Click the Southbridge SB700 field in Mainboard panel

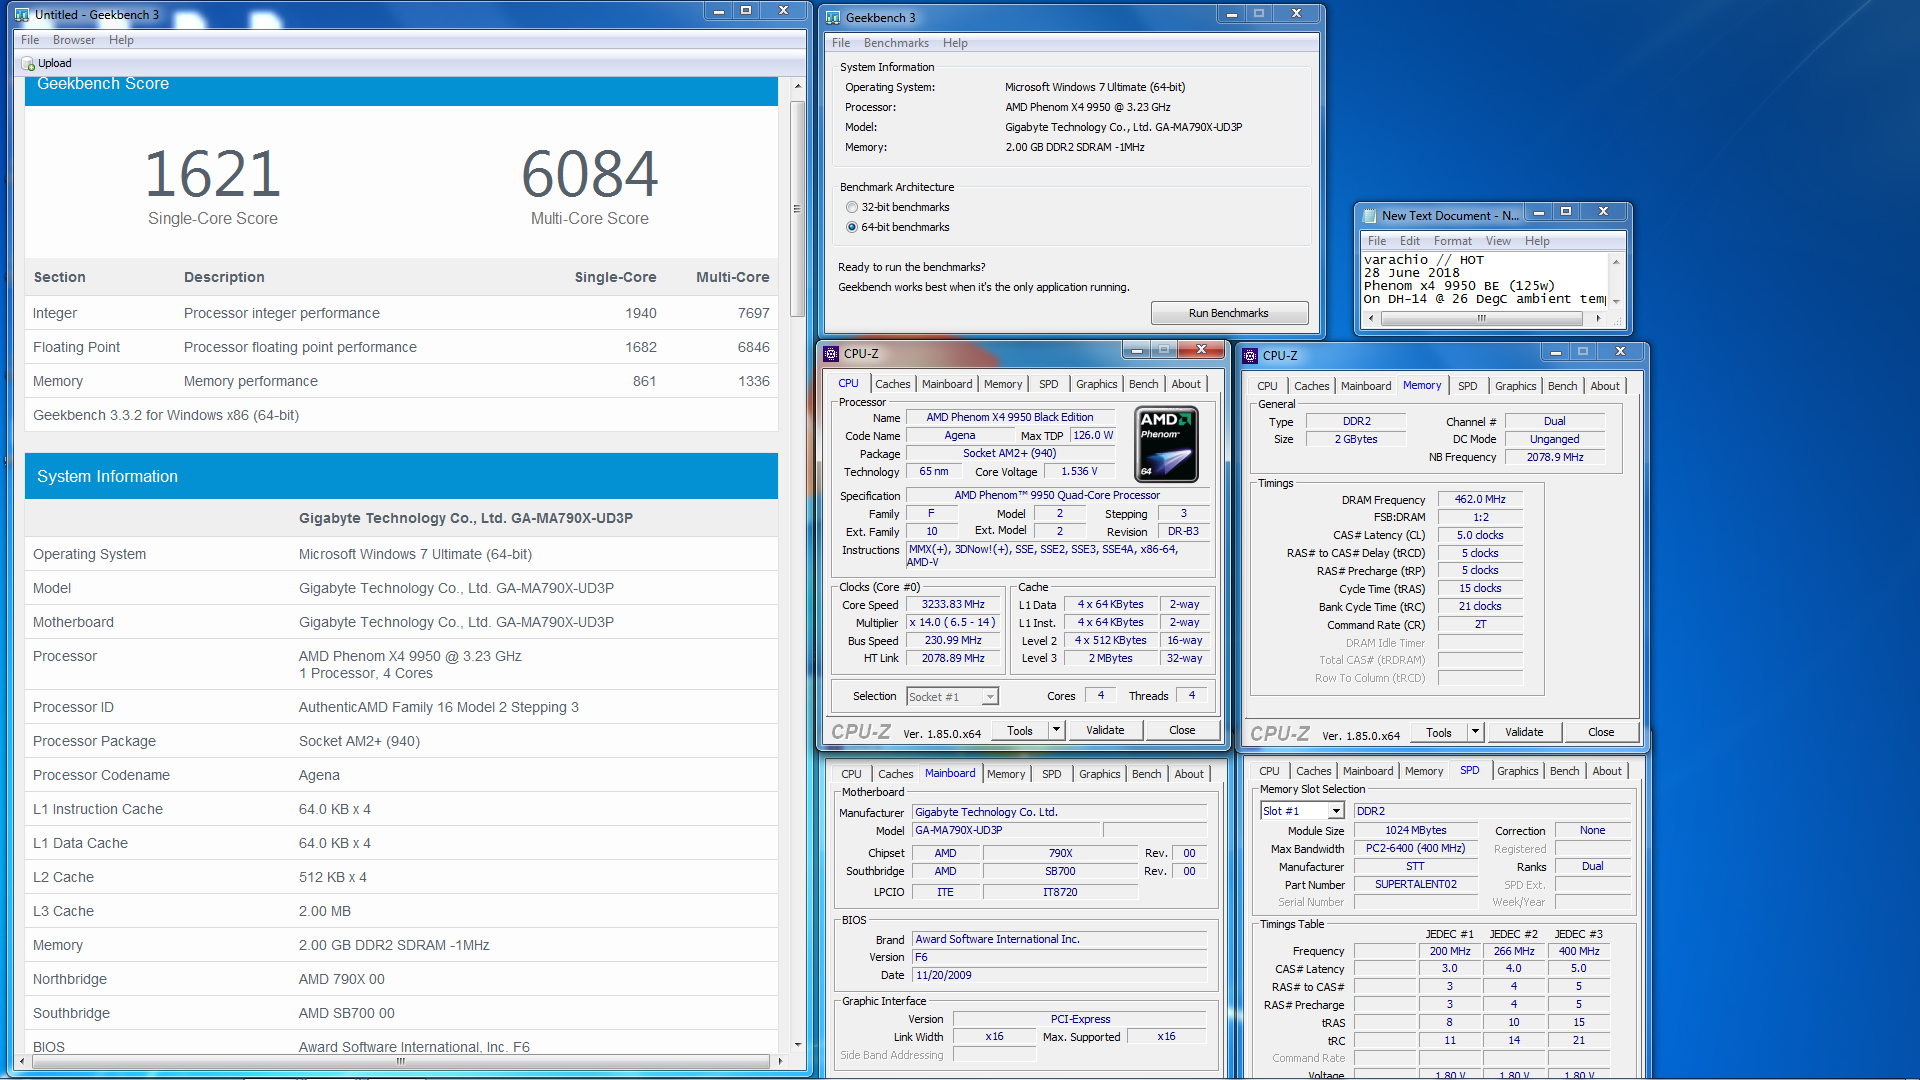(x=1060, y=872)
